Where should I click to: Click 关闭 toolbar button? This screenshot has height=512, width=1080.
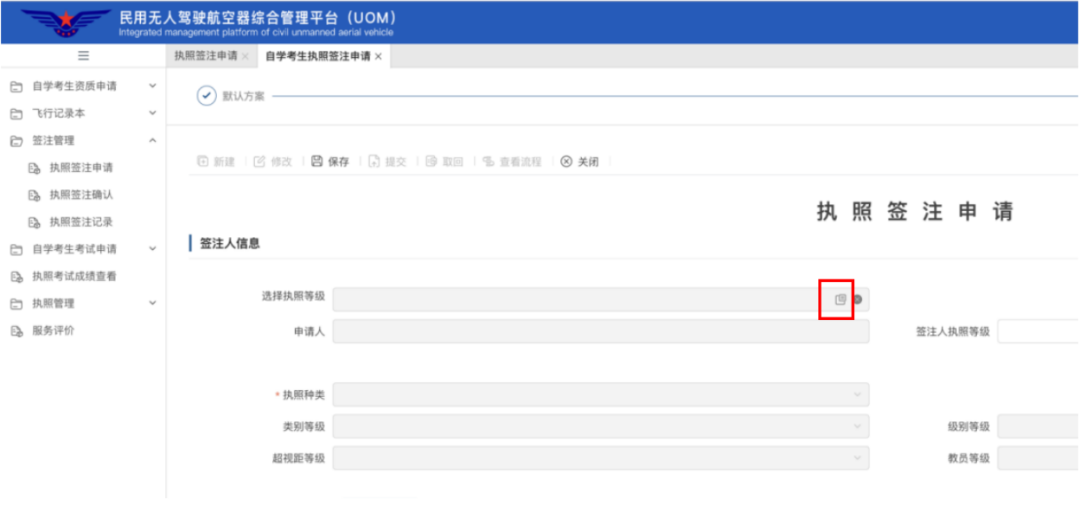(579, 162)
